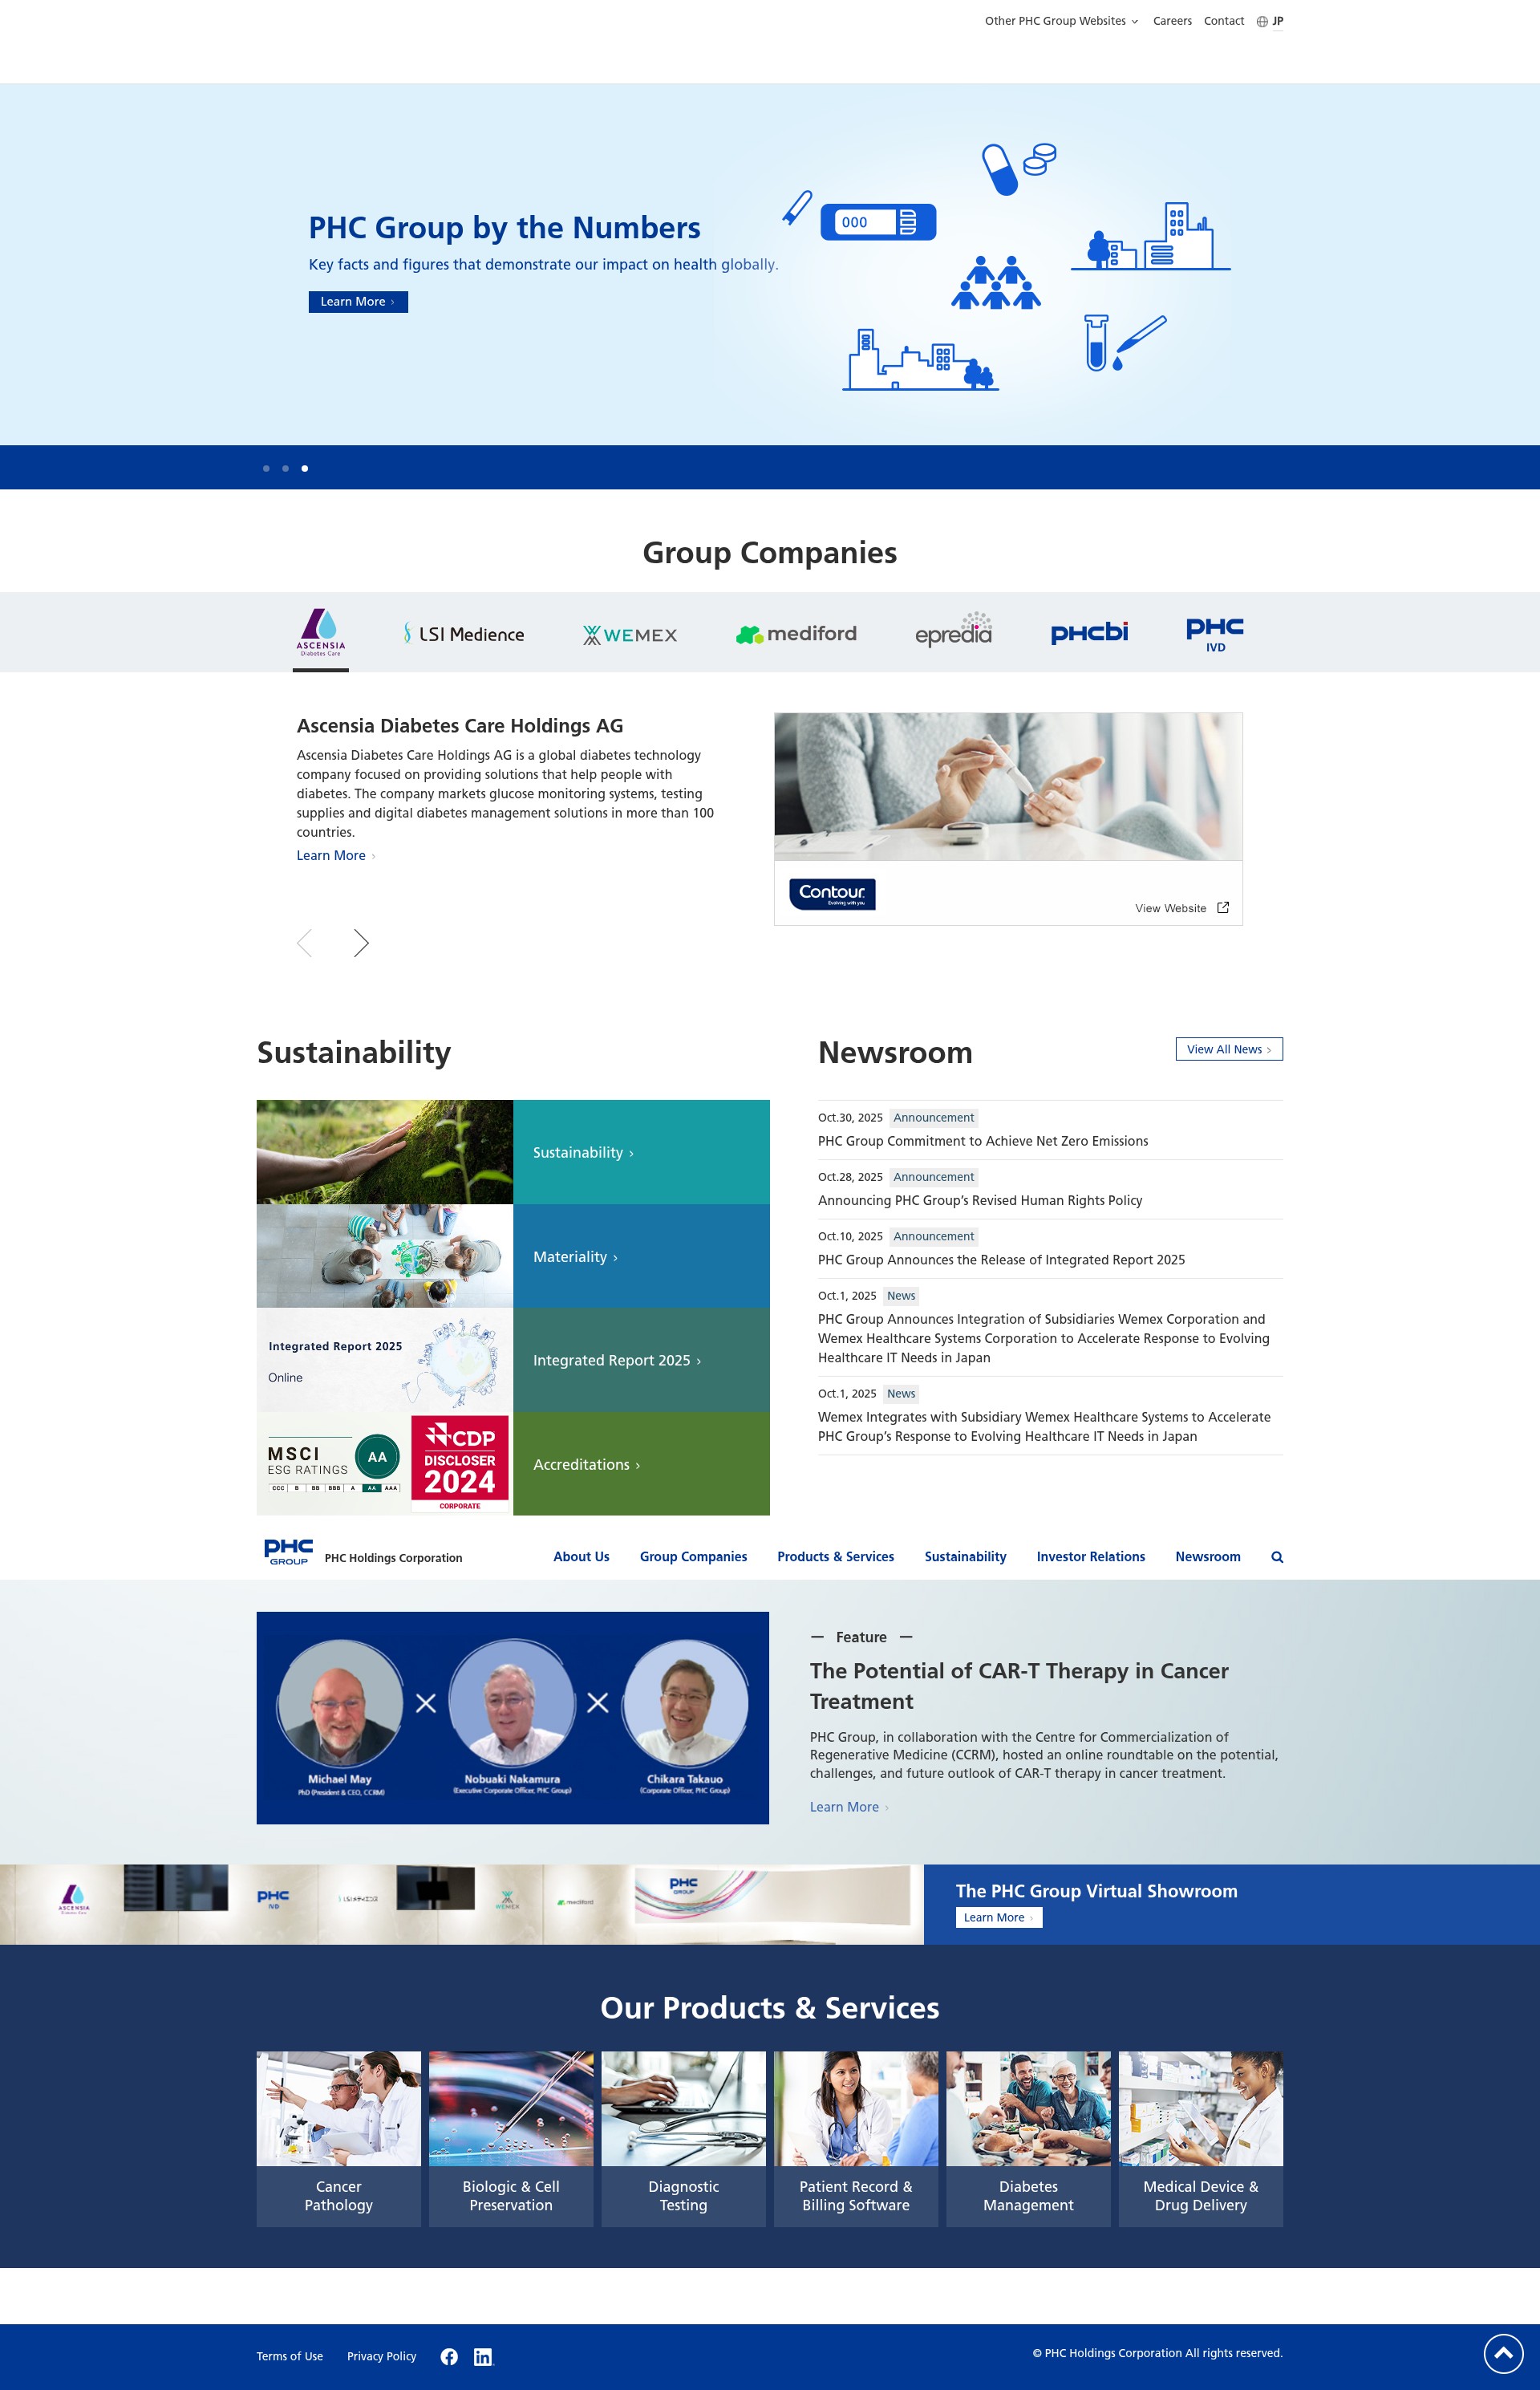Open the LinkedIn icon in the footer
Image resolution: width=1540 pixels, height=2390 pixels.
click(x=483, y=2357)
